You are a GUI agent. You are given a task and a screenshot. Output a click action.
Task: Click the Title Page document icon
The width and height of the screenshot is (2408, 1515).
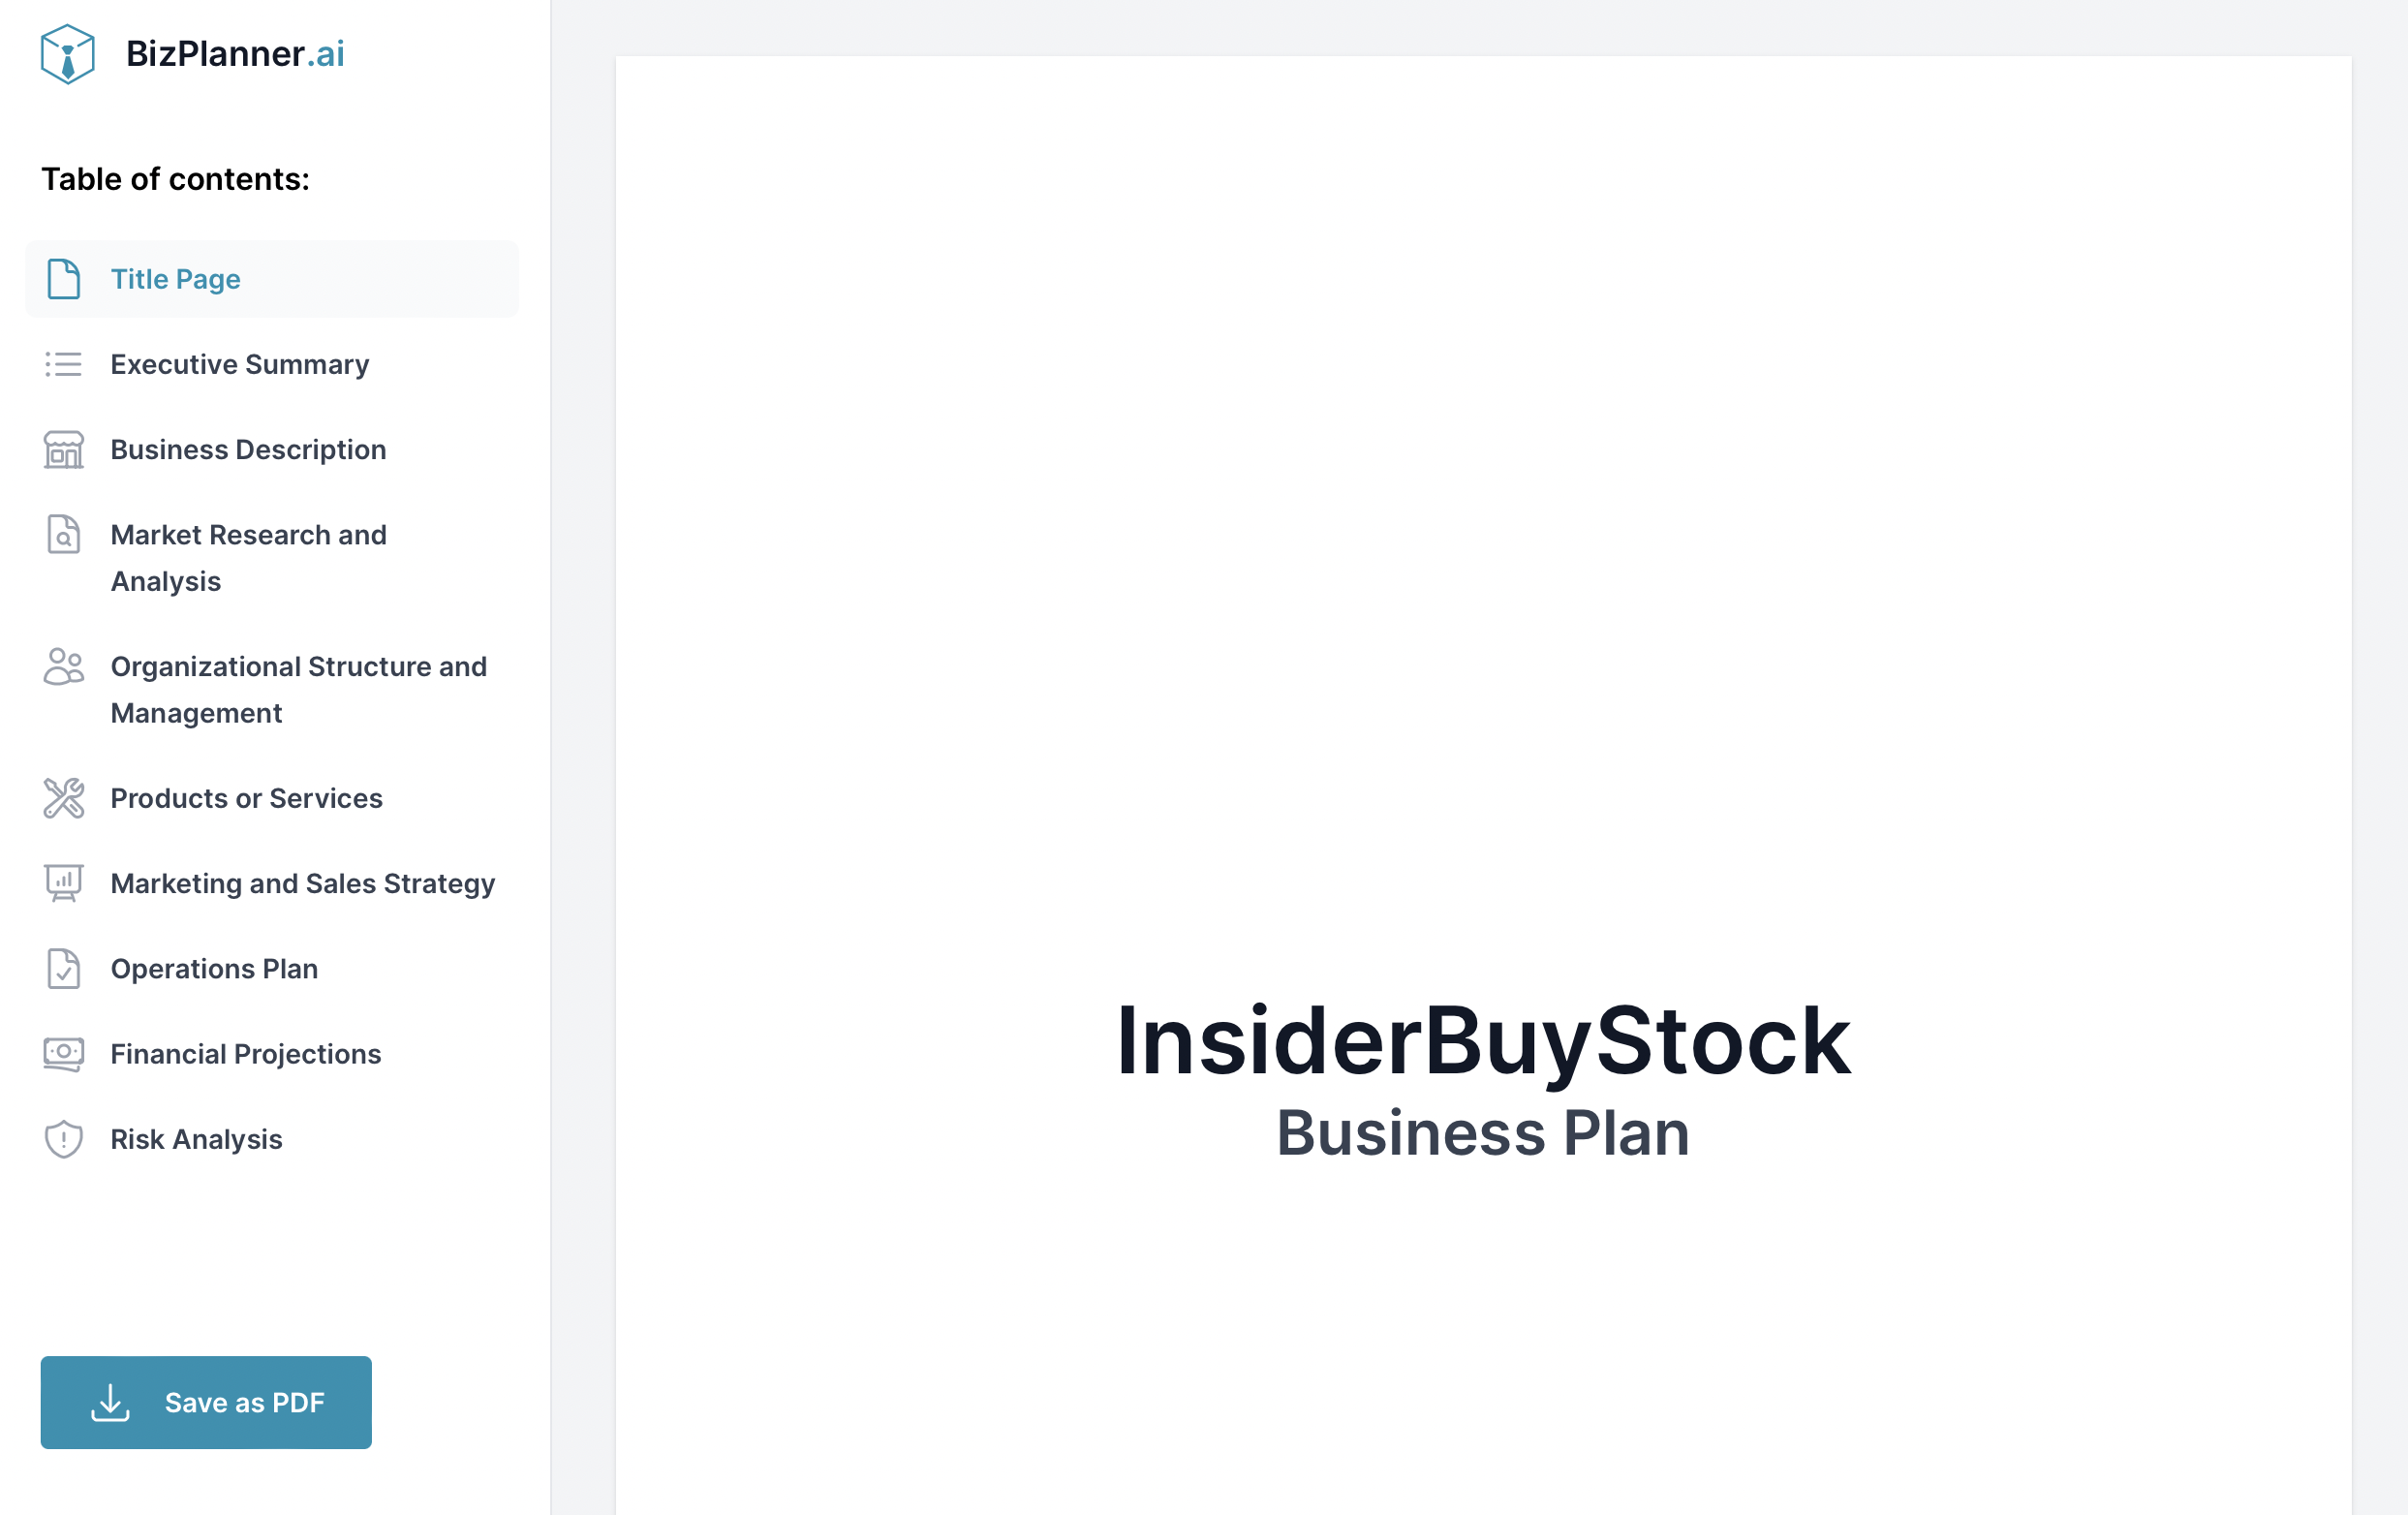coord(64,279)
